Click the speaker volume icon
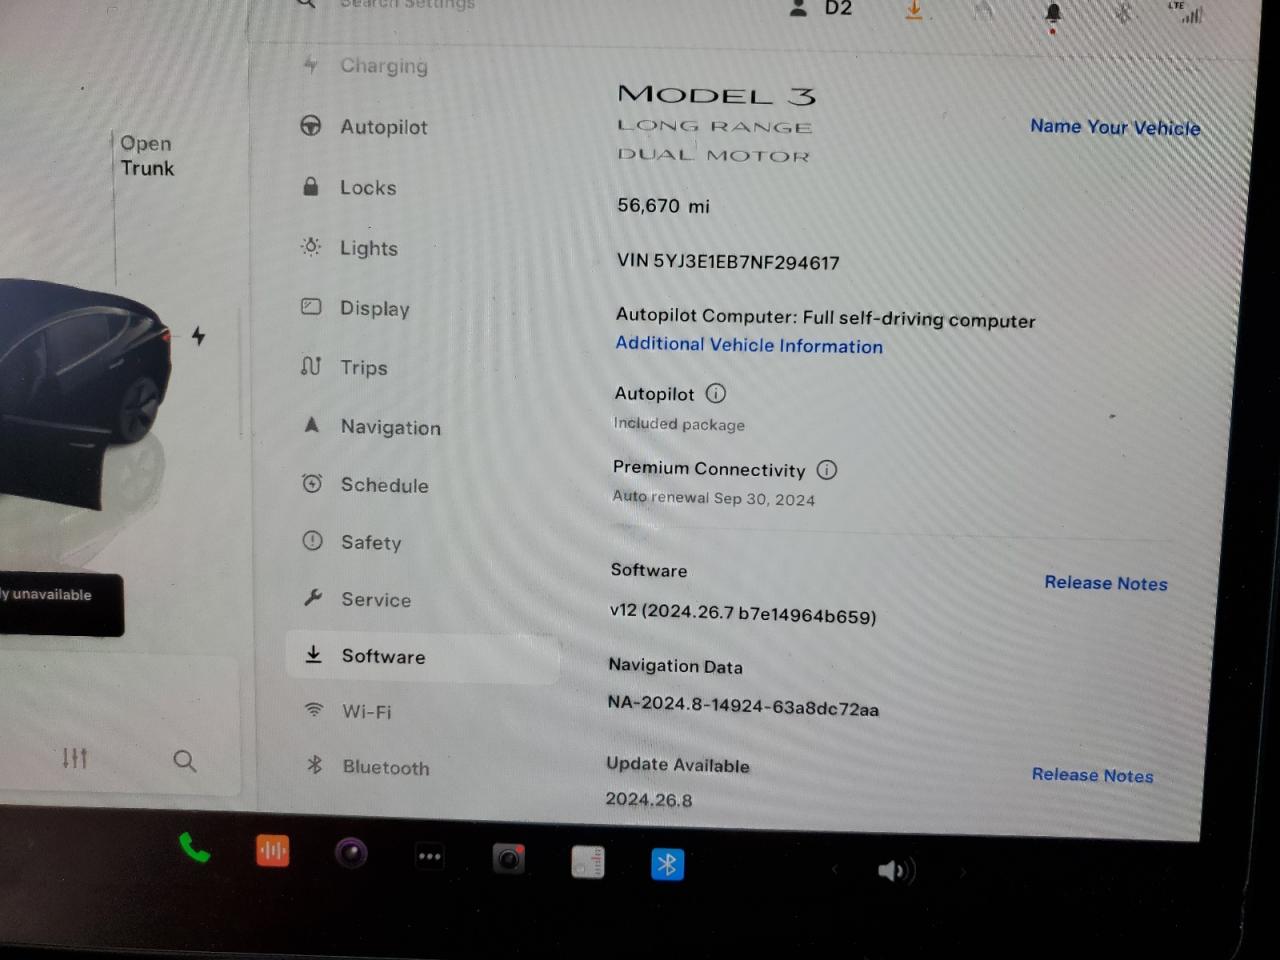The height and width of the screenshot is (960, 1280). [x=895, y=871]
